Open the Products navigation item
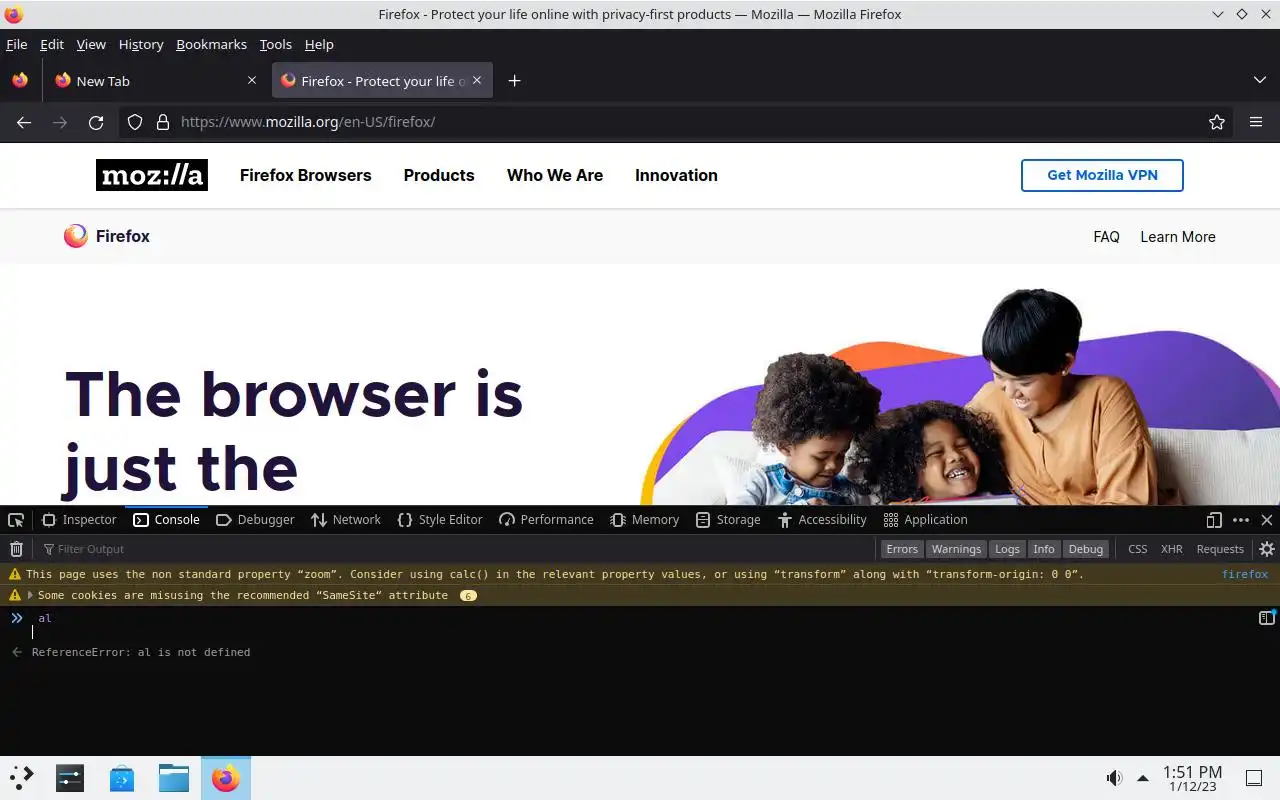1280x800 pixels. coord(439,175)
